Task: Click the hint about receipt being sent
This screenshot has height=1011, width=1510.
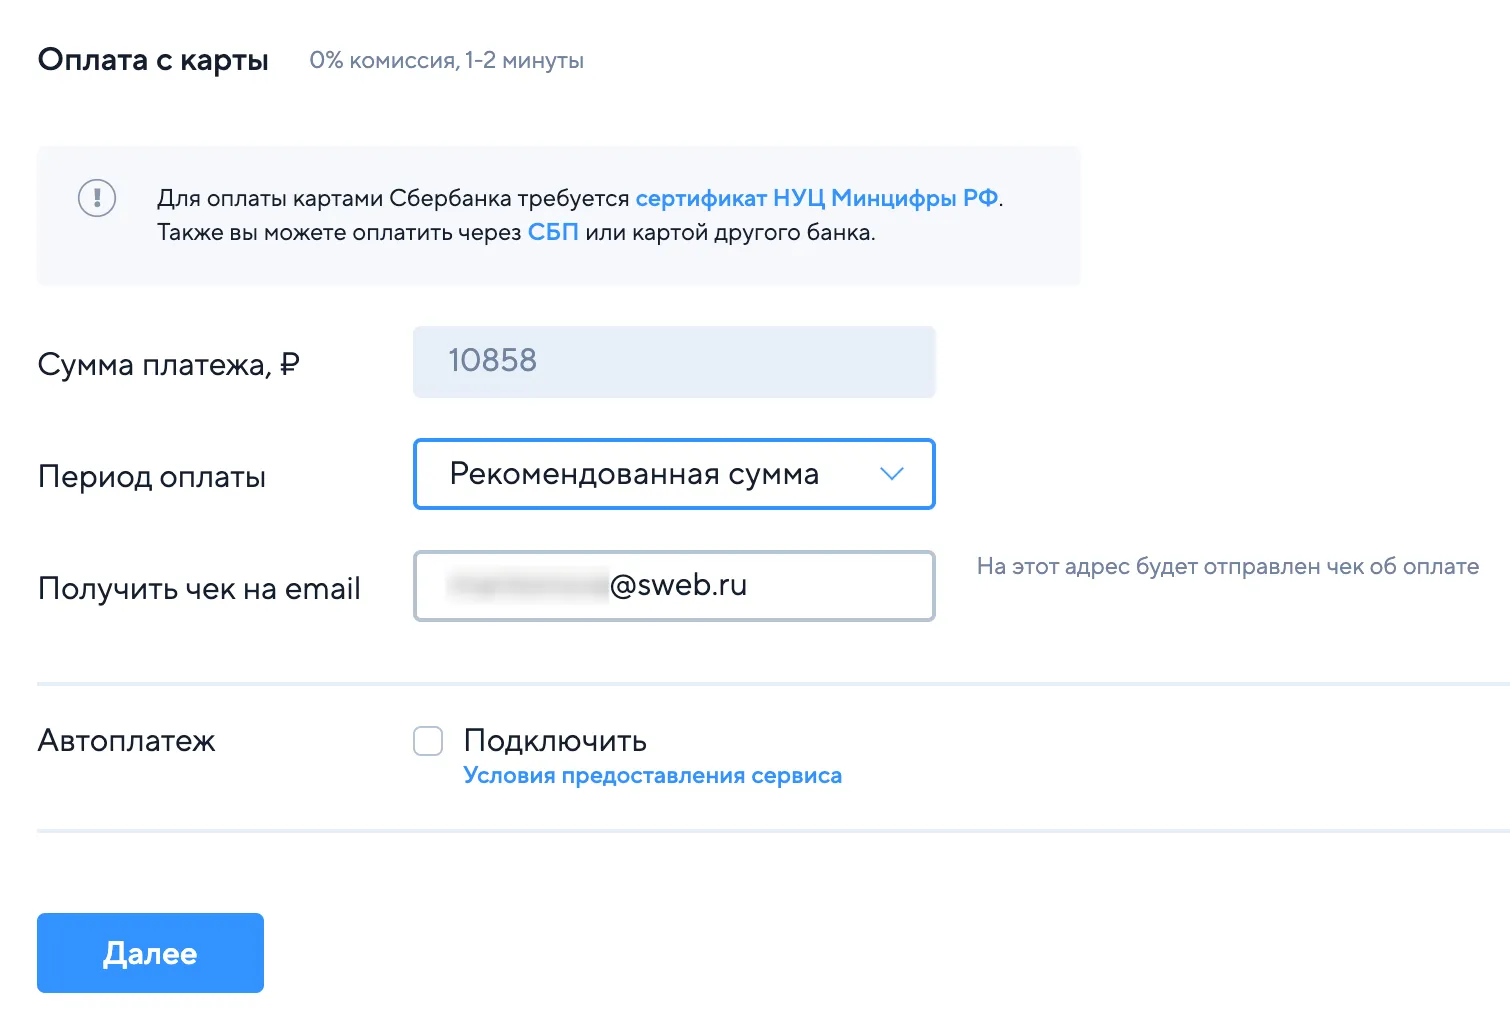Action: [x=1227, y=566]
